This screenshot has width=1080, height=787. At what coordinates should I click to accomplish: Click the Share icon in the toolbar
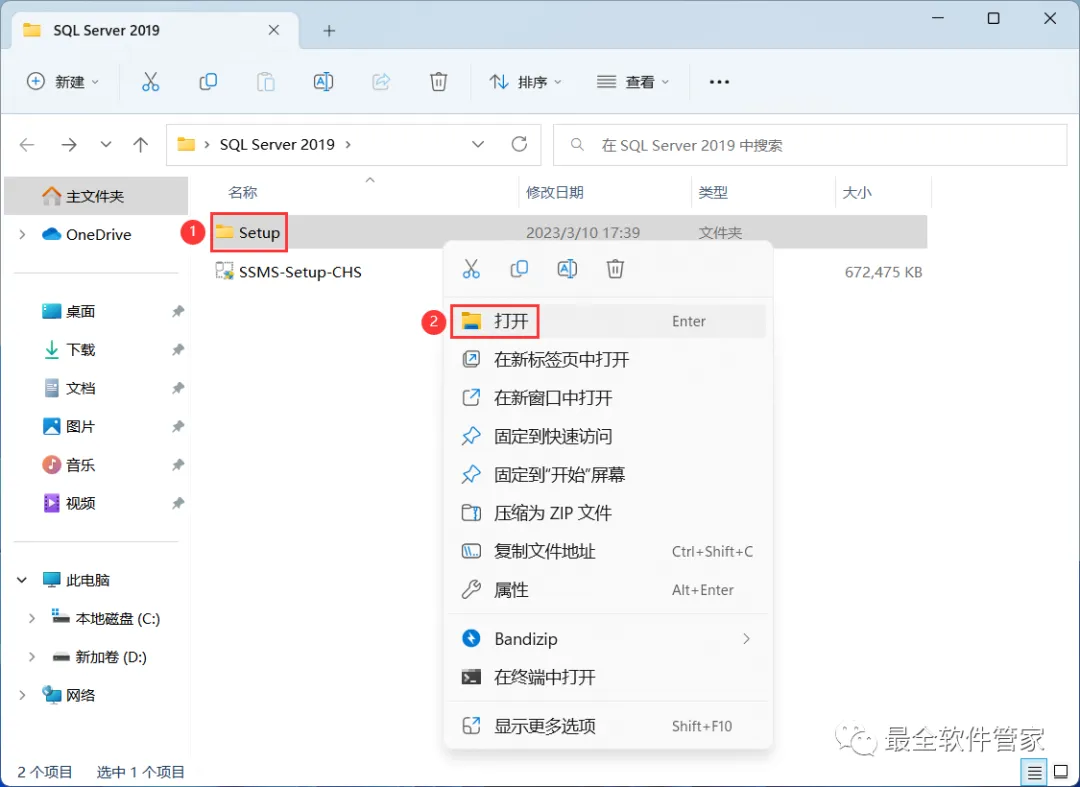(381, 82)
